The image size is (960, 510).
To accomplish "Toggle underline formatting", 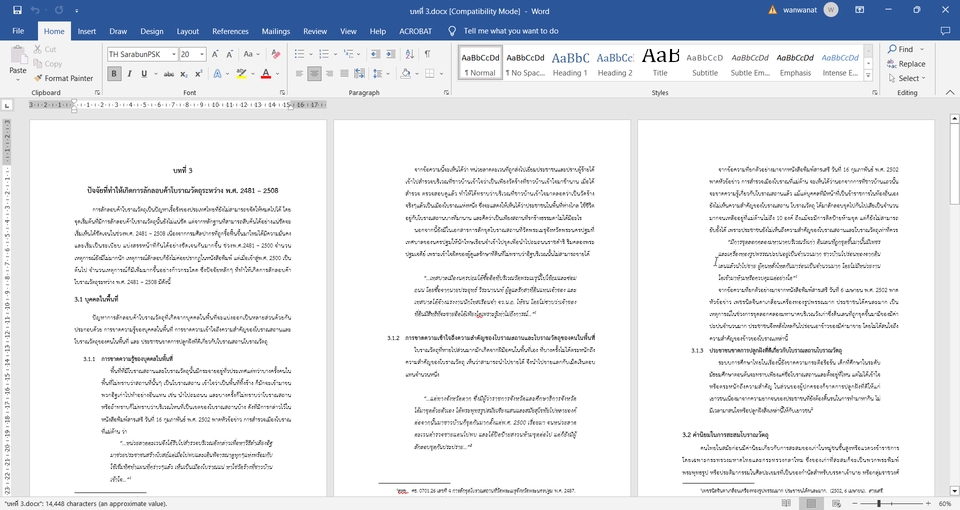I will pyautogui.click(x=144, y=73).
